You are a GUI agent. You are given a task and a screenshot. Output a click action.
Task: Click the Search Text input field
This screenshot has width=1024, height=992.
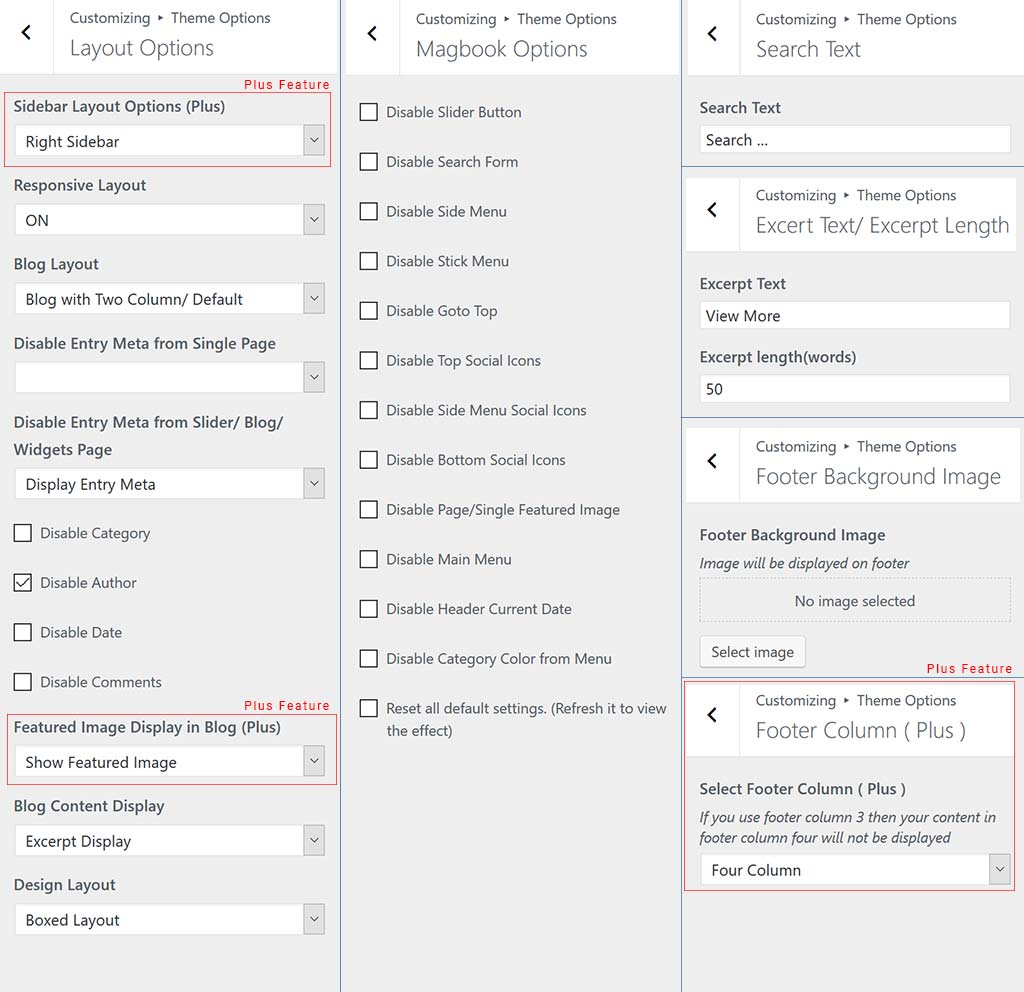pos(855,140)
